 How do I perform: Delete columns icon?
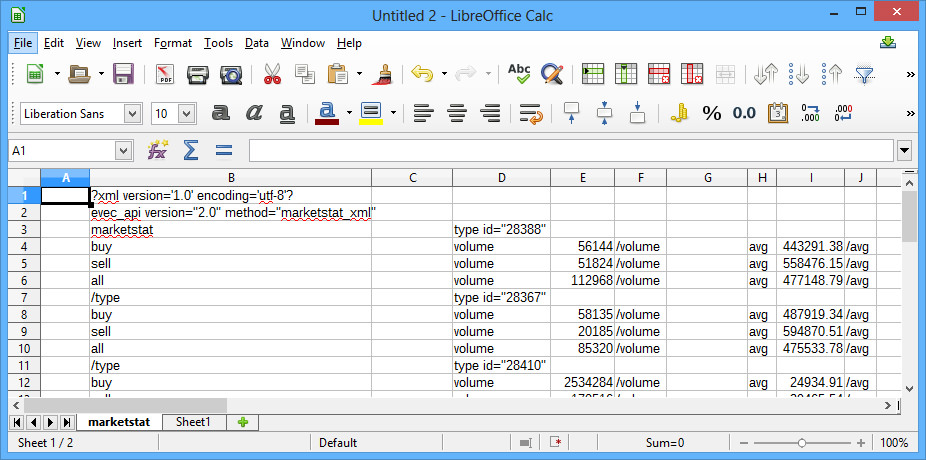point(692,74)
